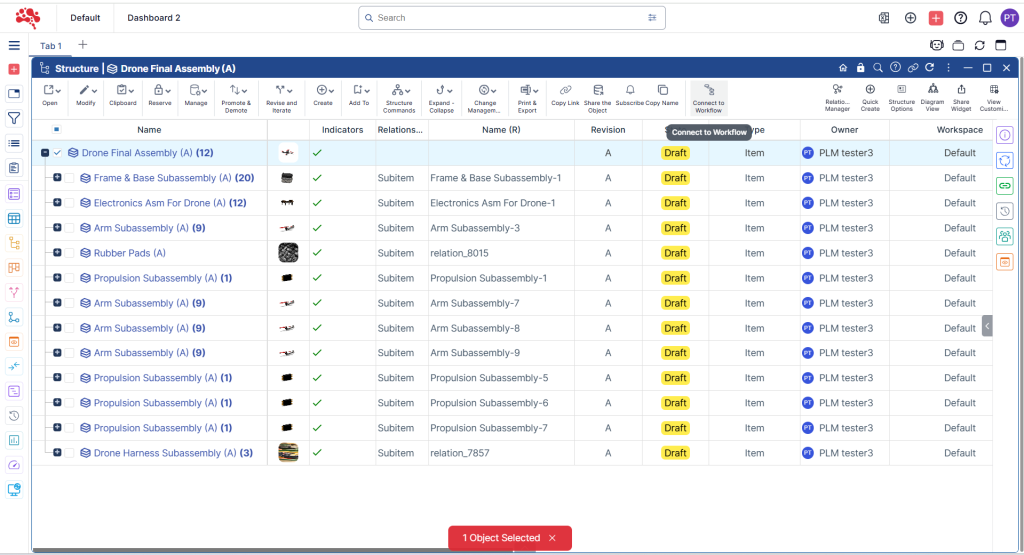The height and width of the screenshot is (555, 1024).
Task: Click the Copy Link toolbar icon
Action: (565, 91)
